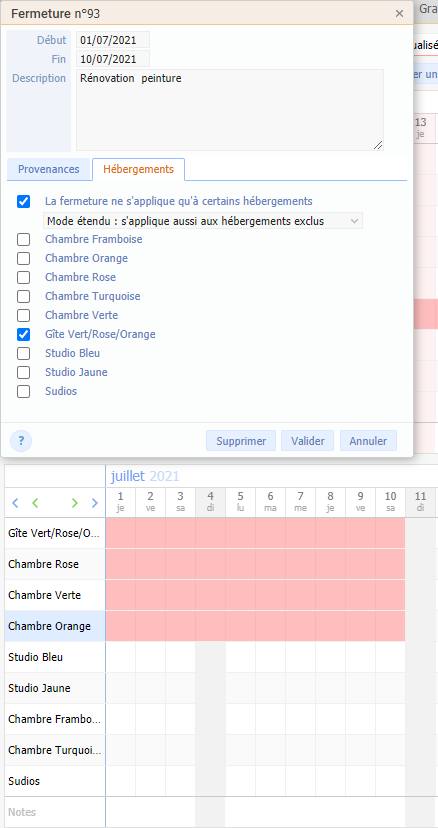Click the Valider button

coord(307,441)
